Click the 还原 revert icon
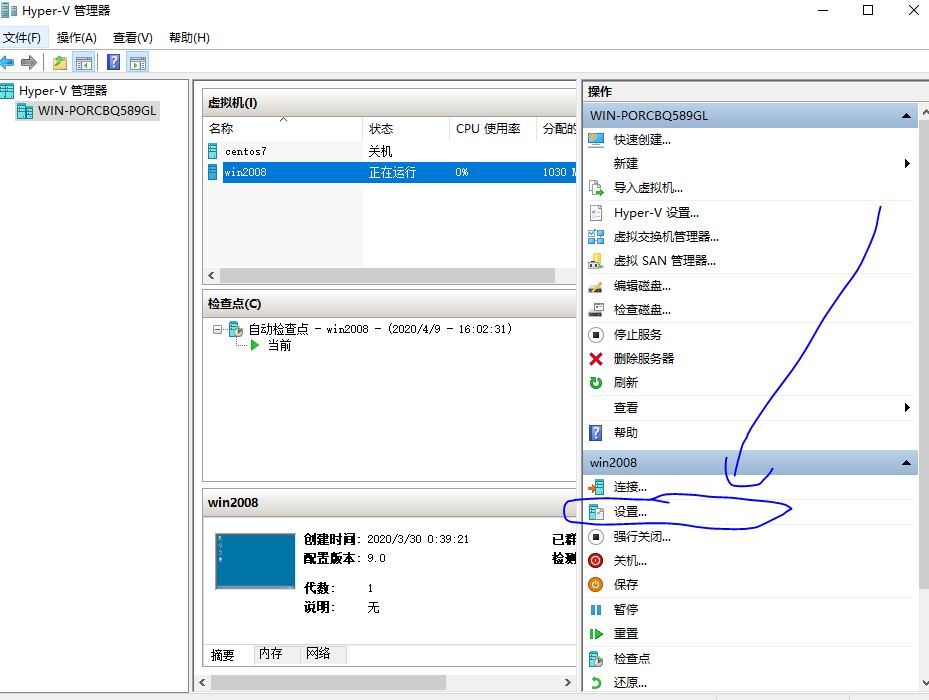 (596, 683)
